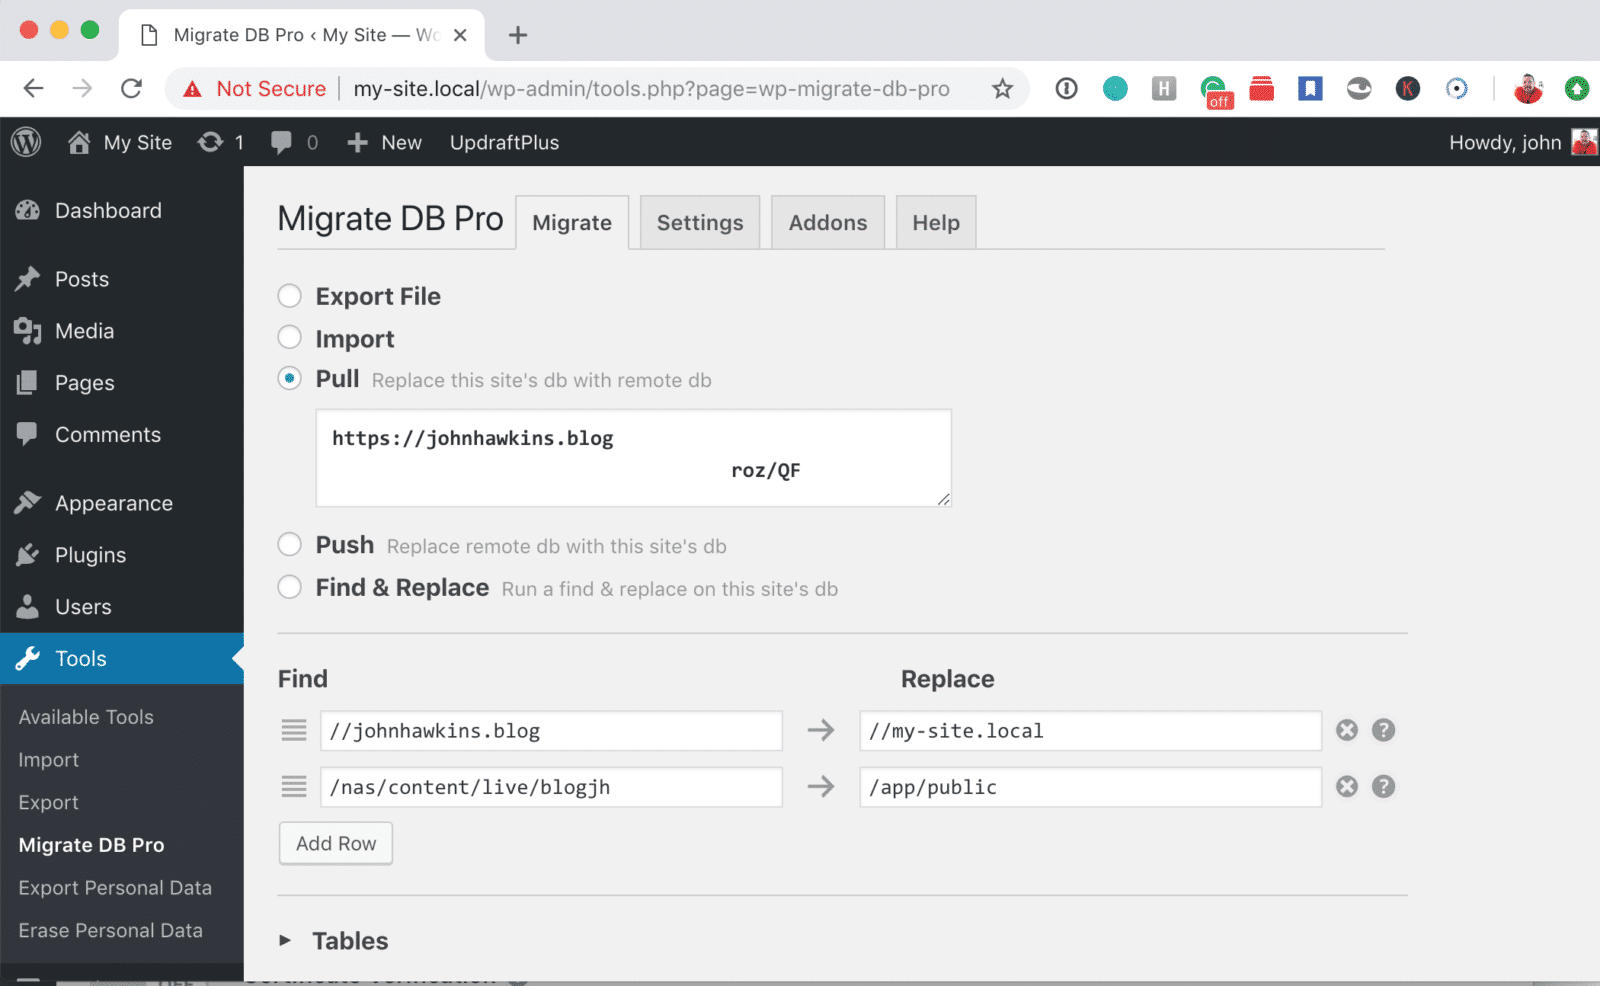This screenshot has height=986, width=1600.
Task: Open the Howdy, john account menu
Action: 1521,142
